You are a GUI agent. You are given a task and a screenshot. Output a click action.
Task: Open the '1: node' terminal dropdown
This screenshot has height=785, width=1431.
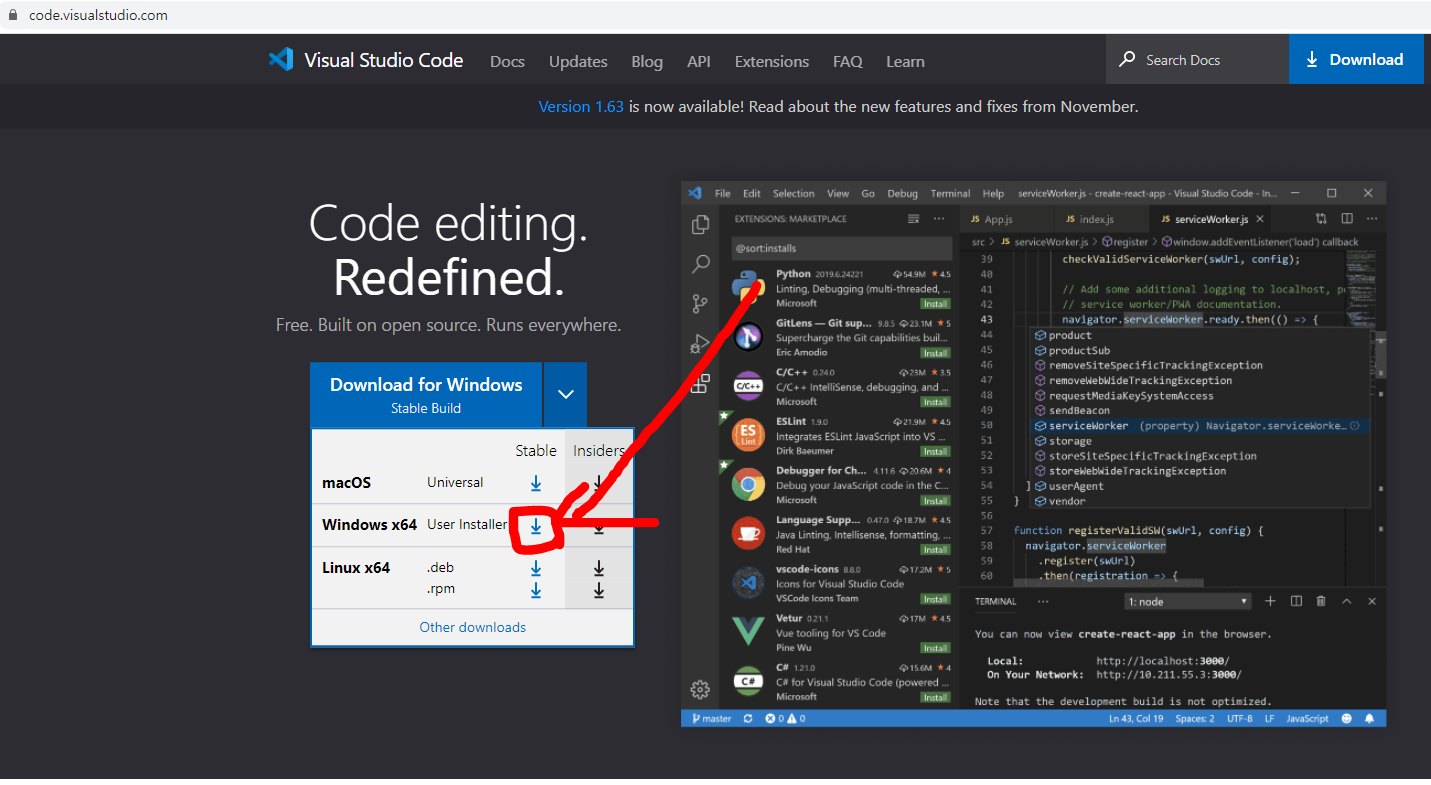coord(1188,601)
